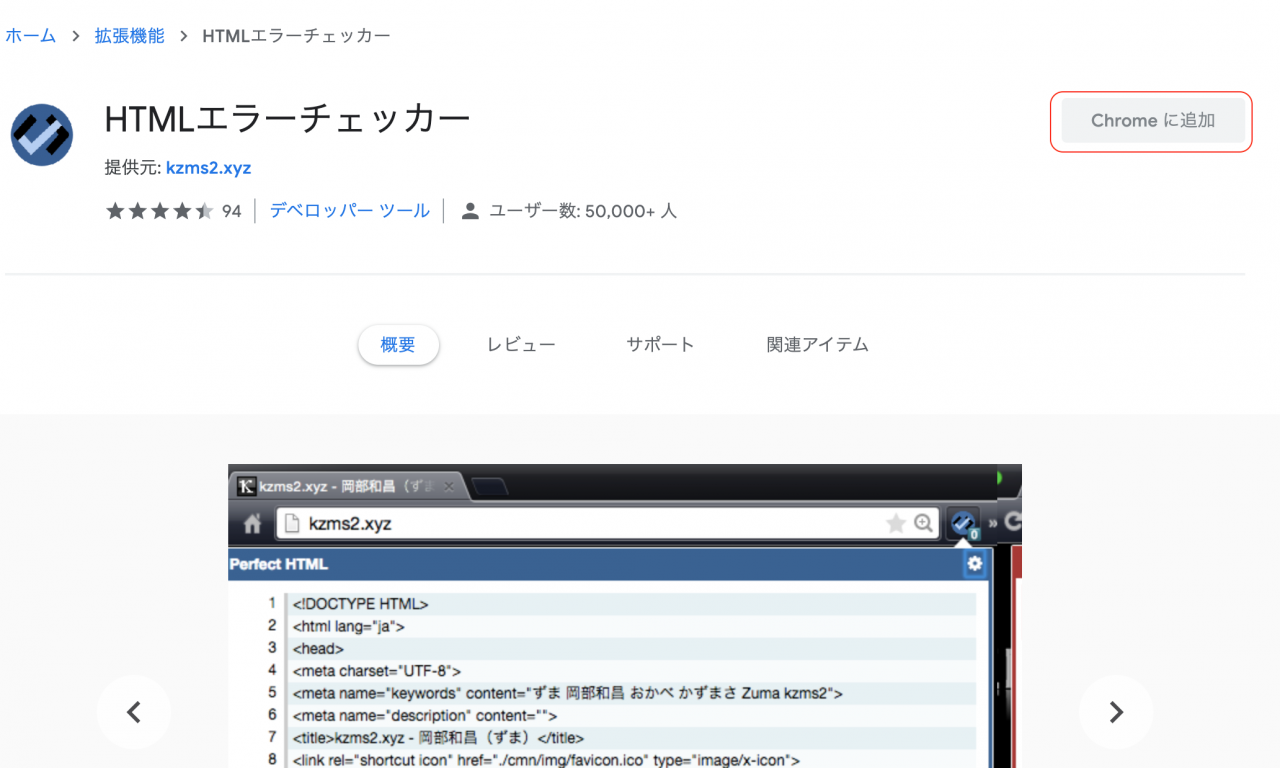The width and height of the screenshot is (1280, 768).
Task: Click the gray bookmark star in the address bar
Action: [898, 522]
